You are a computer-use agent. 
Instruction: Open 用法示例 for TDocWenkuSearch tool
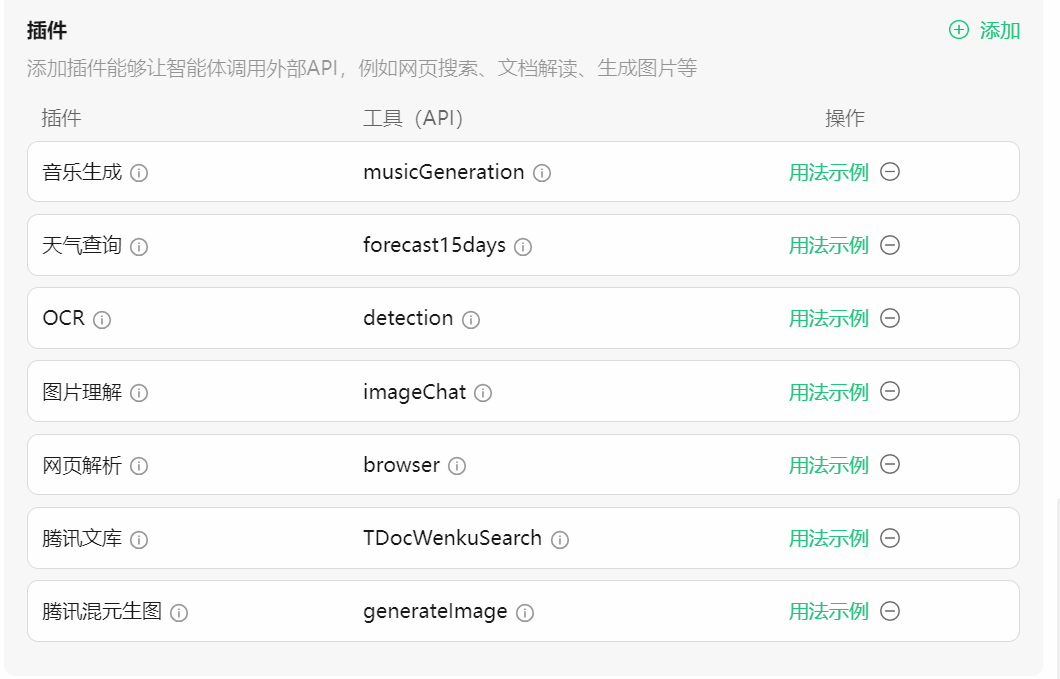click(828, 538)
